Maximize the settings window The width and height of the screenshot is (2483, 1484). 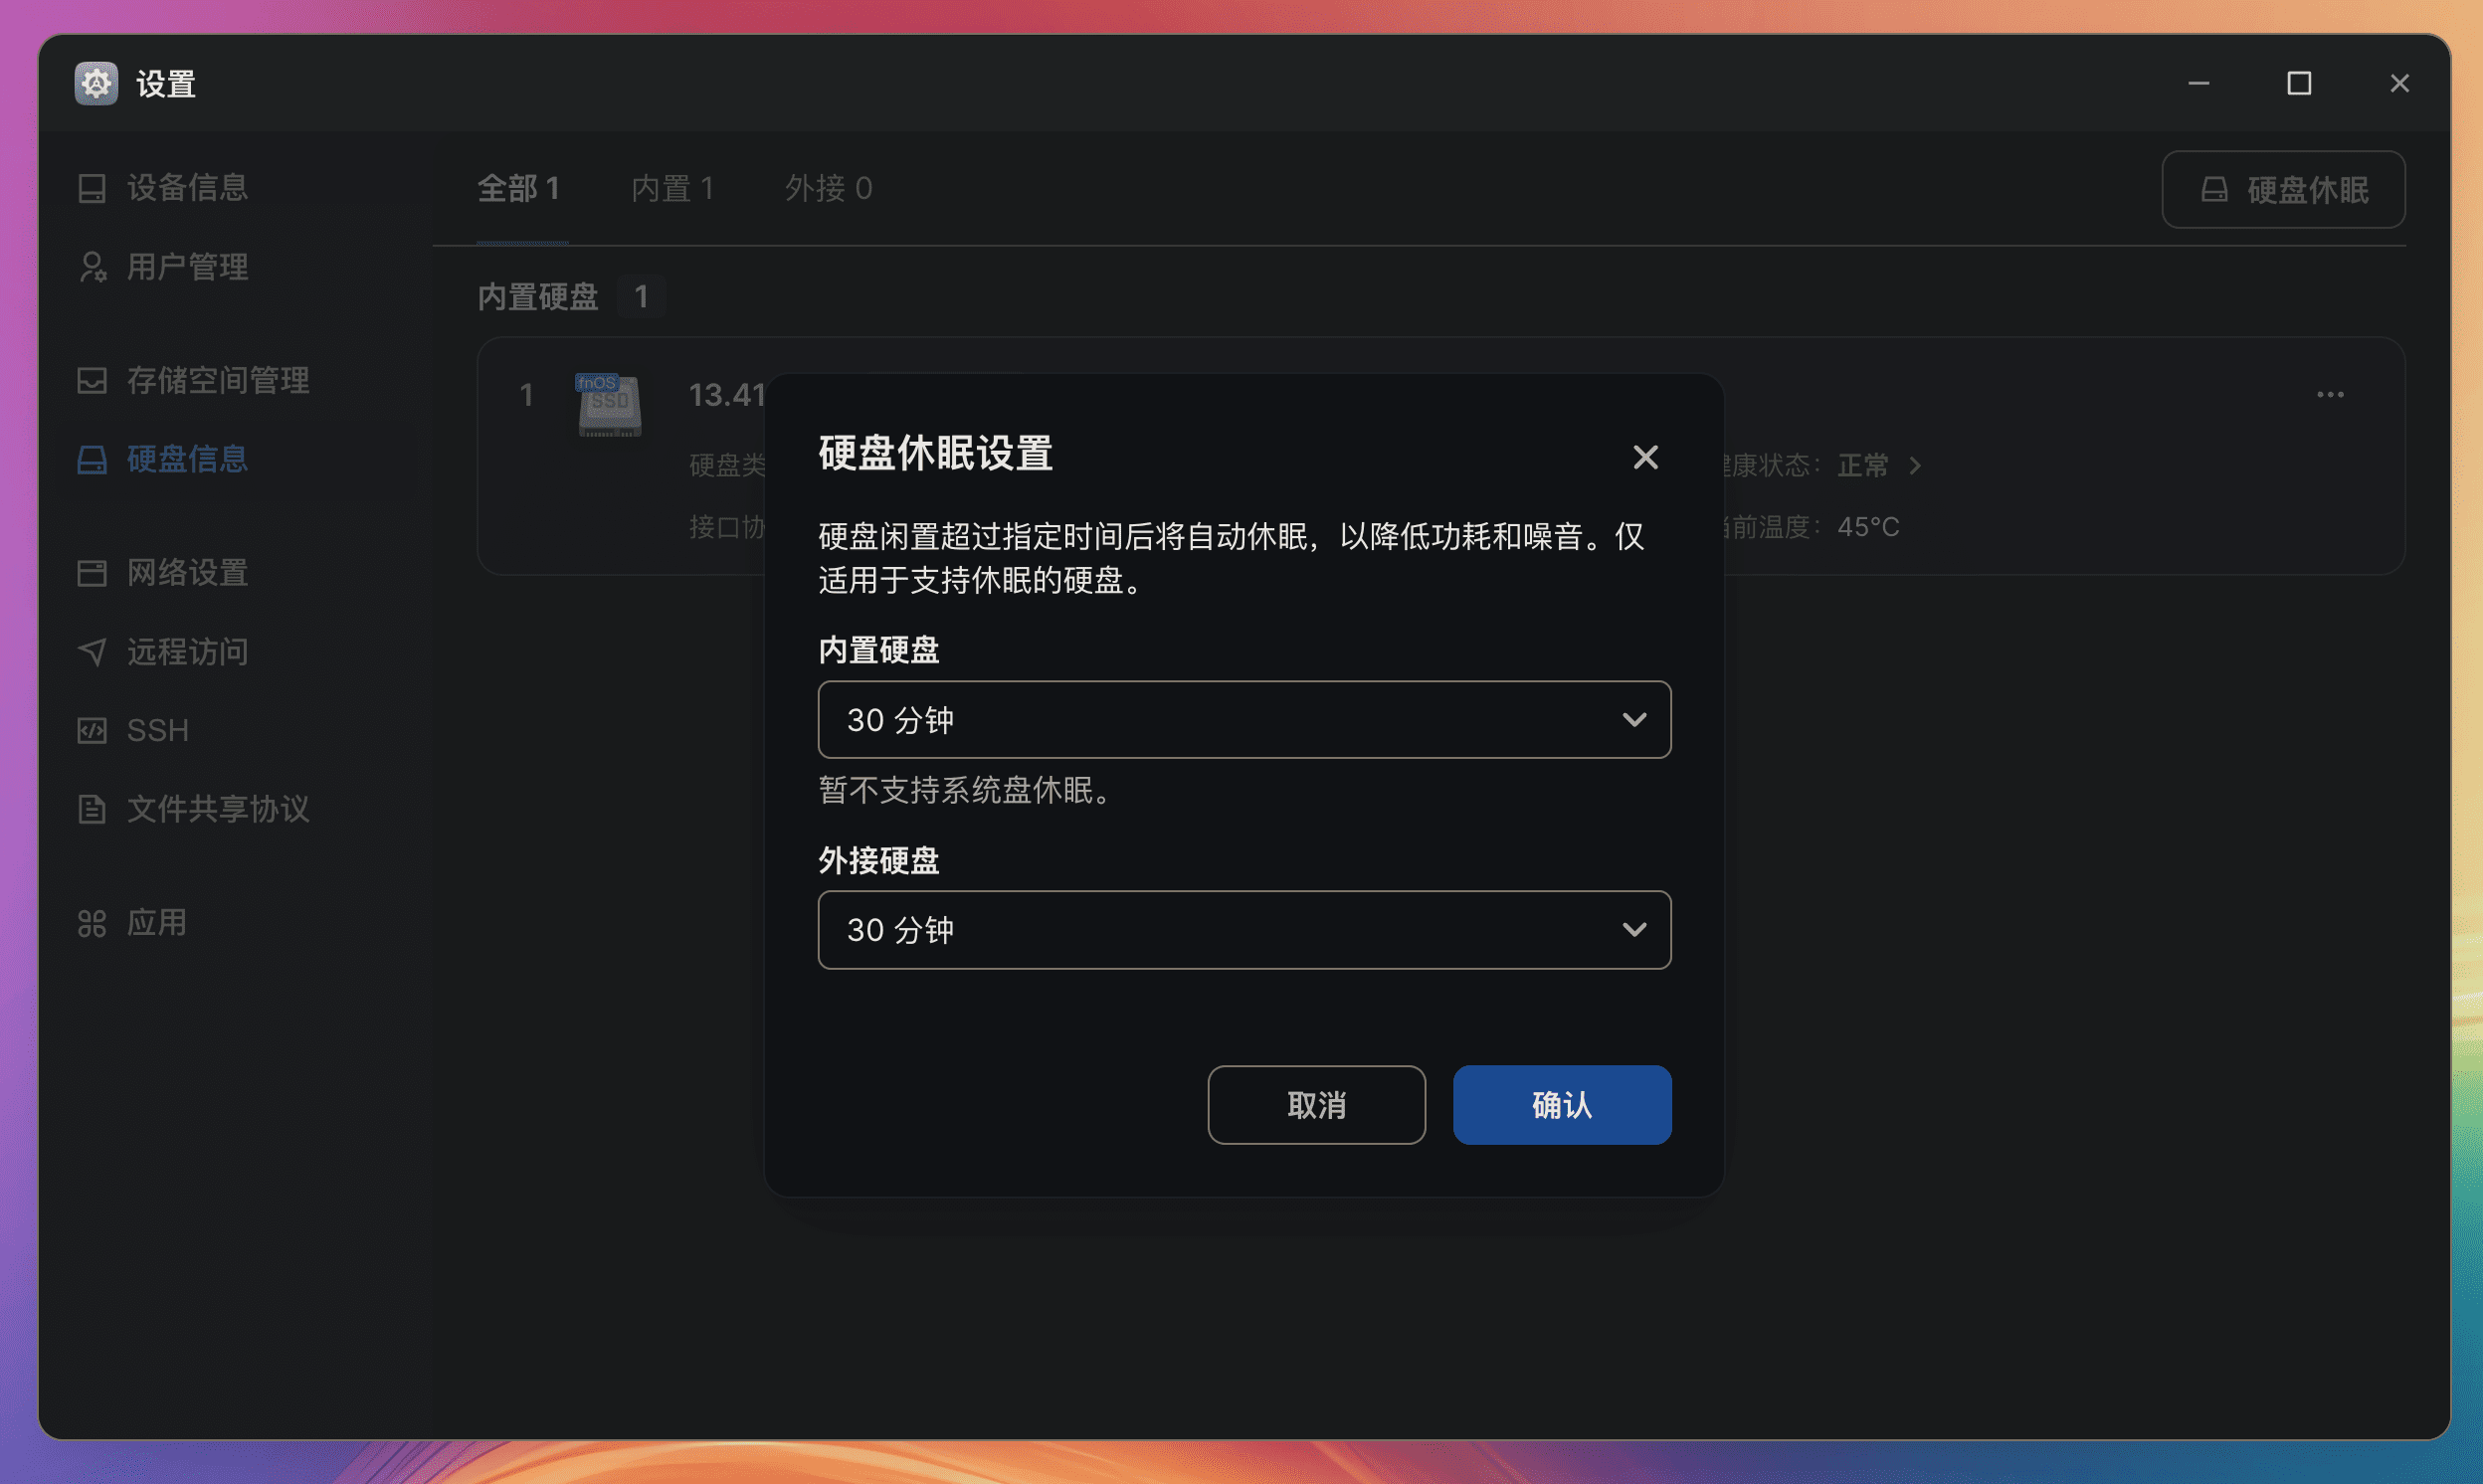[x=2299, y=83]
